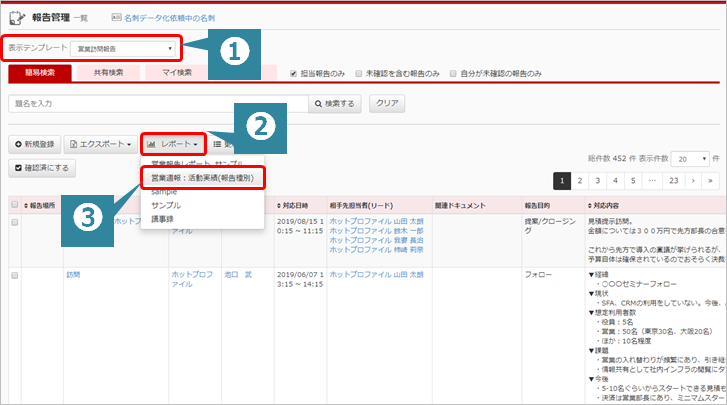Check 自分が未確認の報告のみ option
Screen dimensions: 727x405
[x=453, y=73]
